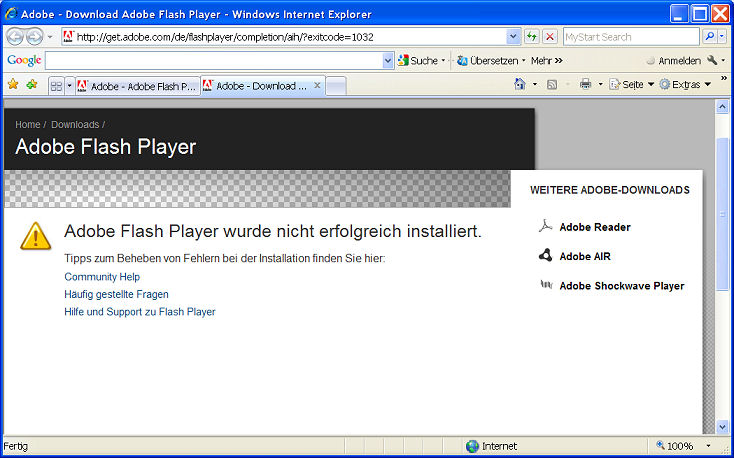Click the yellow warning triangle icon
This screenshot has height=458, width=734.
click(36, 236)
